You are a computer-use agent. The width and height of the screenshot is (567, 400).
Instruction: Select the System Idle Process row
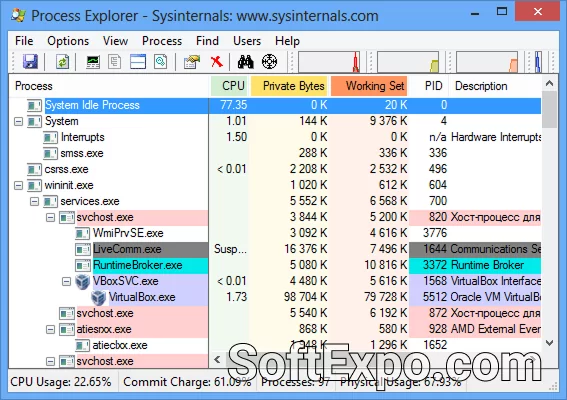coord(275,105)
